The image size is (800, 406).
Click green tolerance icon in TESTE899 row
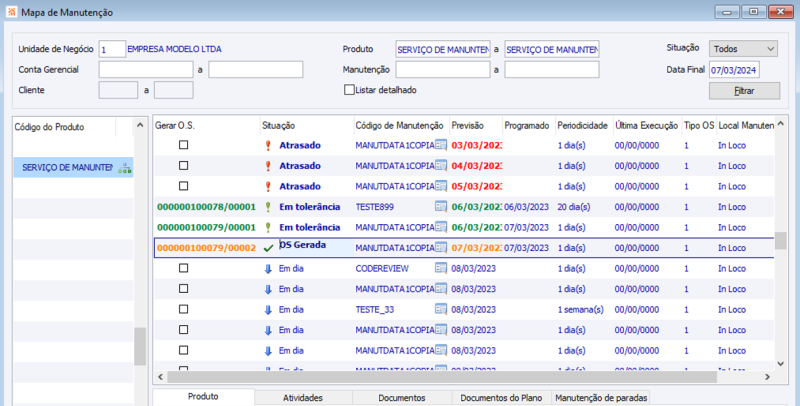[x=268, y=207]
